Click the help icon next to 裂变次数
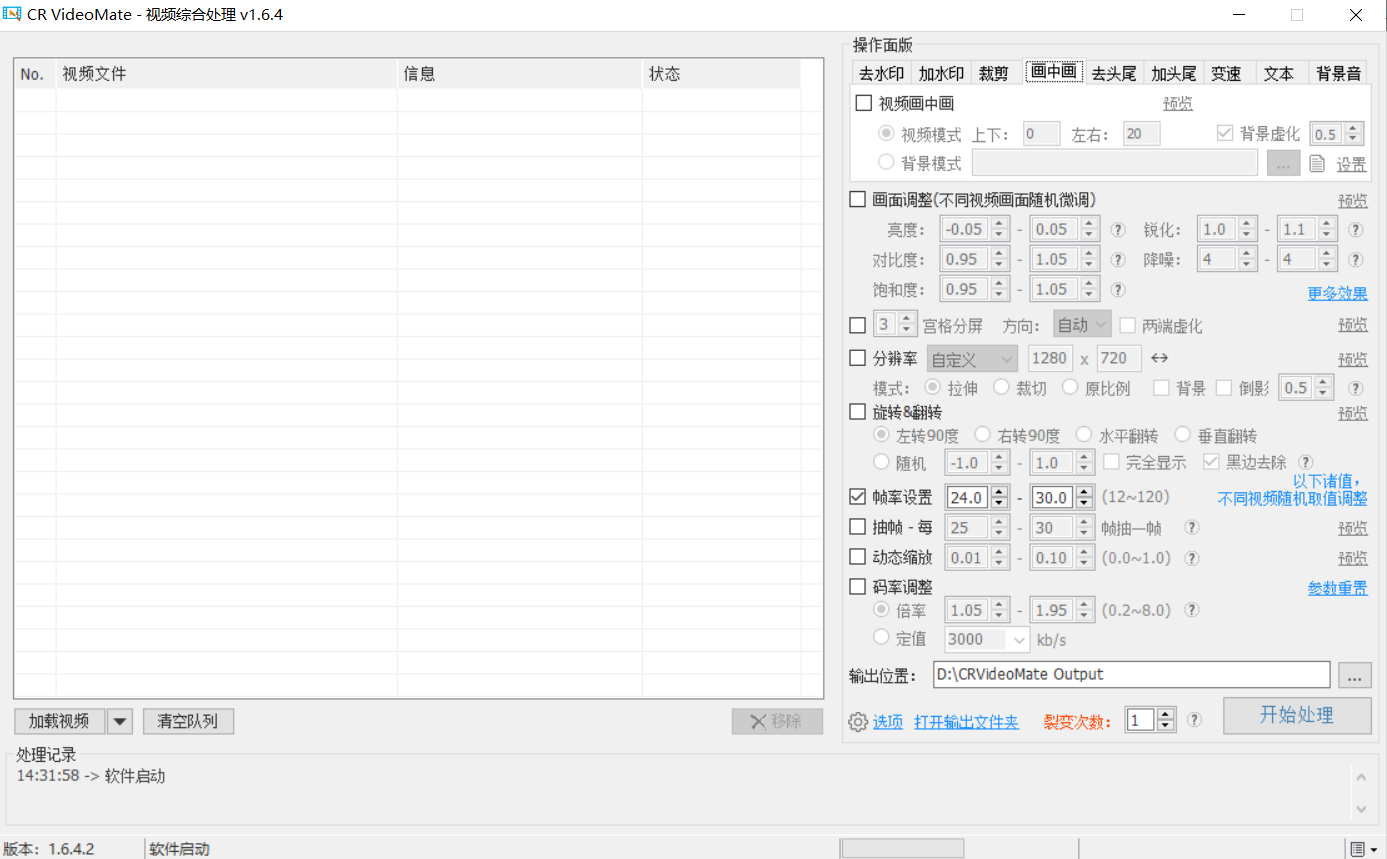 point(1194,720)
